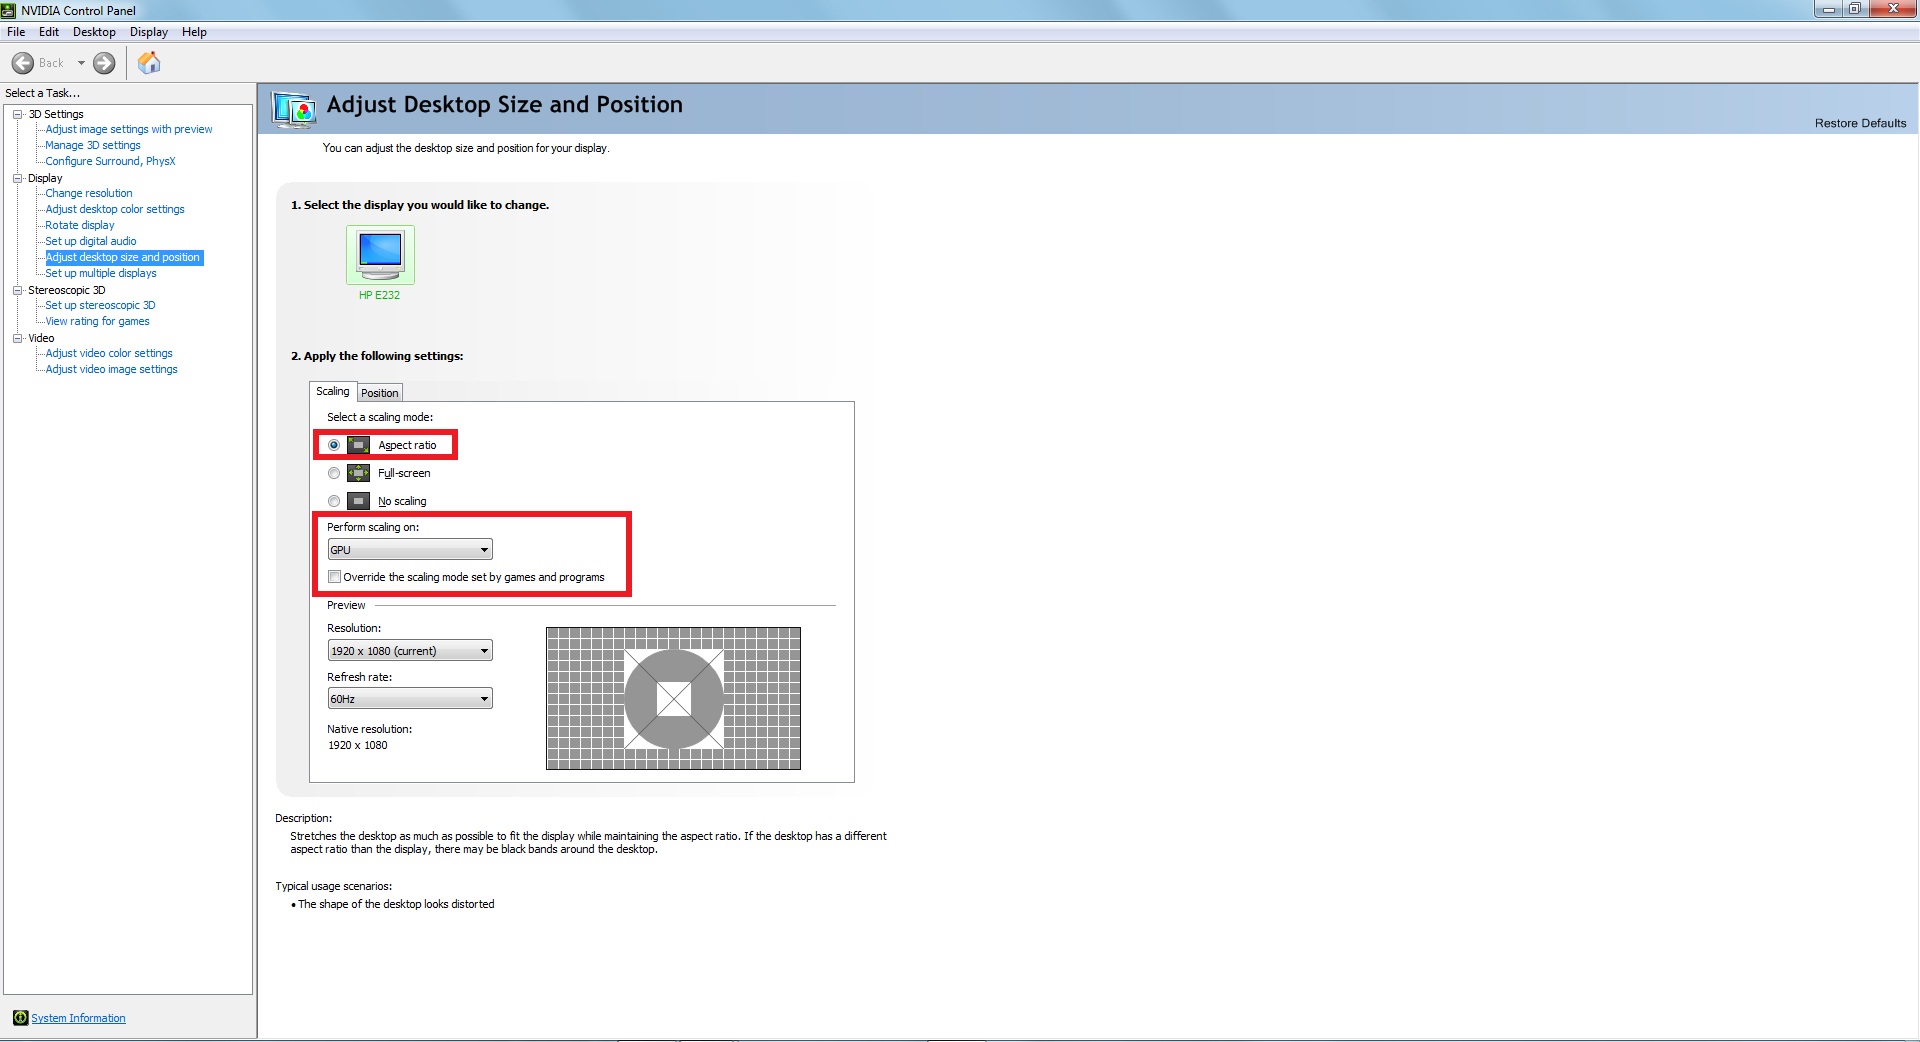Open Set up multiple displays

coord(101,273)
